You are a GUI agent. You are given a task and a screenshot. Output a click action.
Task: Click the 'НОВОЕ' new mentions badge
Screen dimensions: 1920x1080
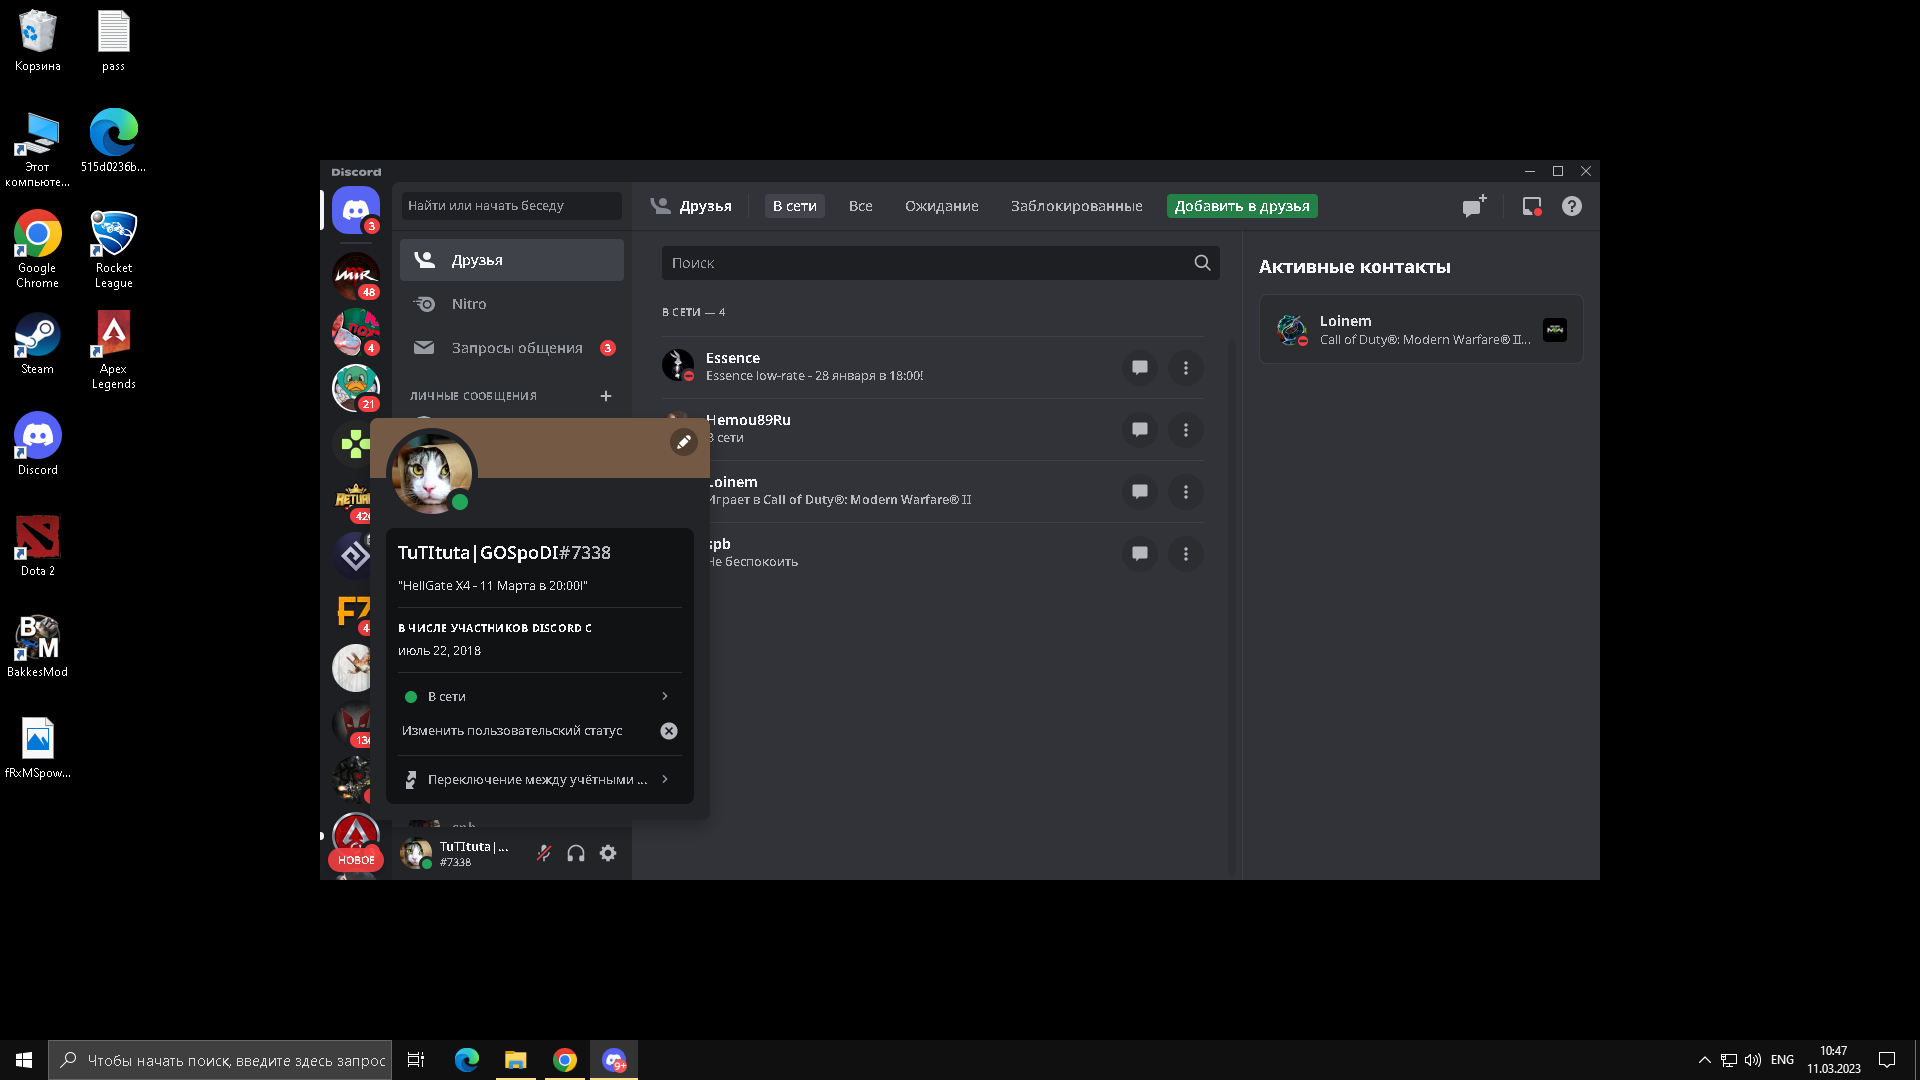356,860
